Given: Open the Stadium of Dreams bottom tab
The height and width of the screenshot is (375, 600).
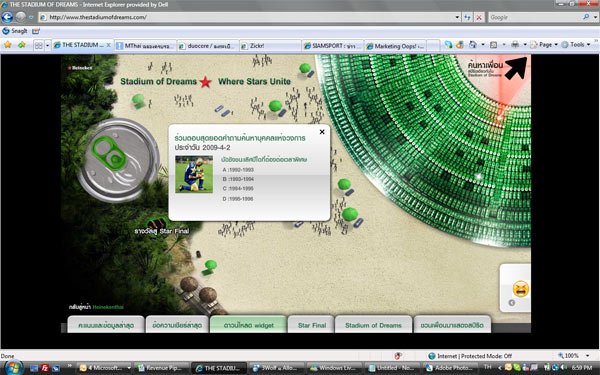Looking at the screenshot, I should [373, 325].
